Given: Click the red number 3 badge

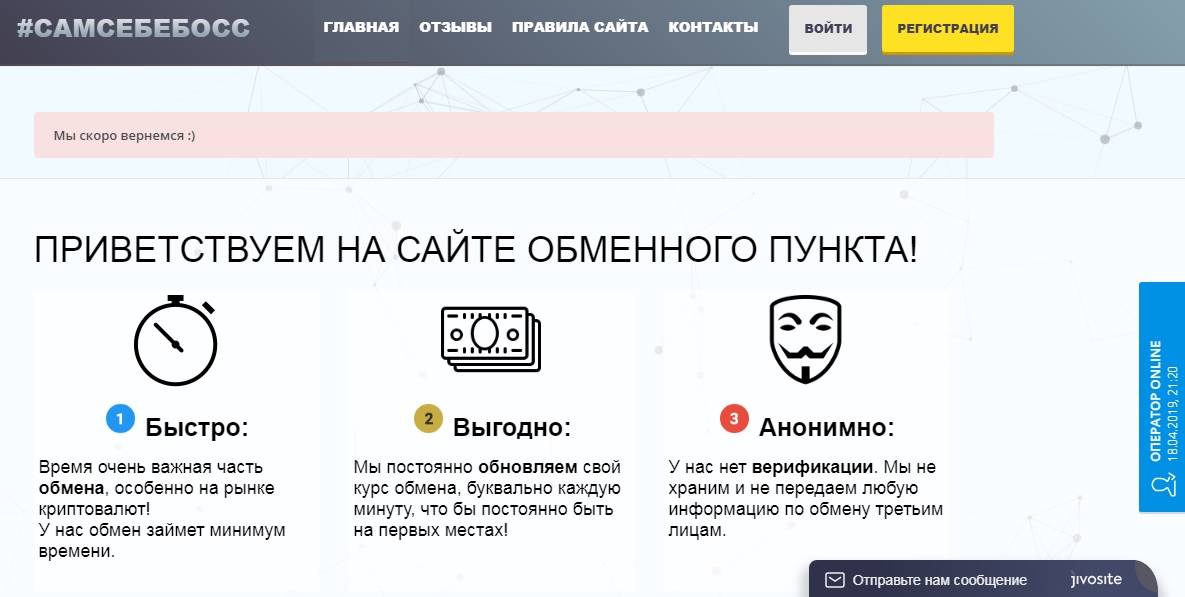Looking at the screenshot, I should (x=734, y=419).
